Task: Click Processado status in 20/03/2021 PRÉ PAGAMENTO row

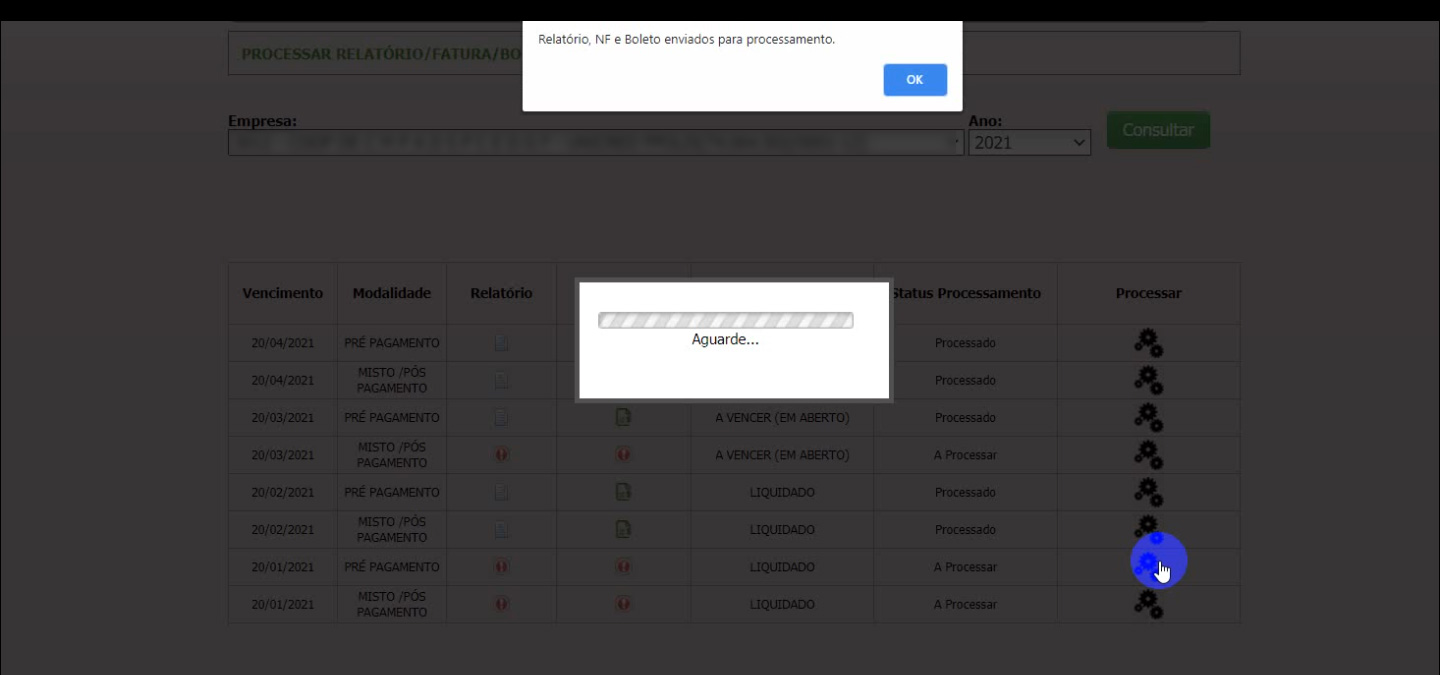Action: coord(965,417)
